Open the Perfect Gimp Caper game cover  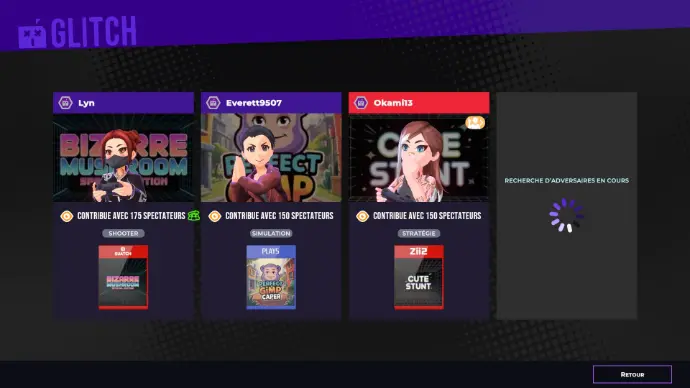point(271,277)
